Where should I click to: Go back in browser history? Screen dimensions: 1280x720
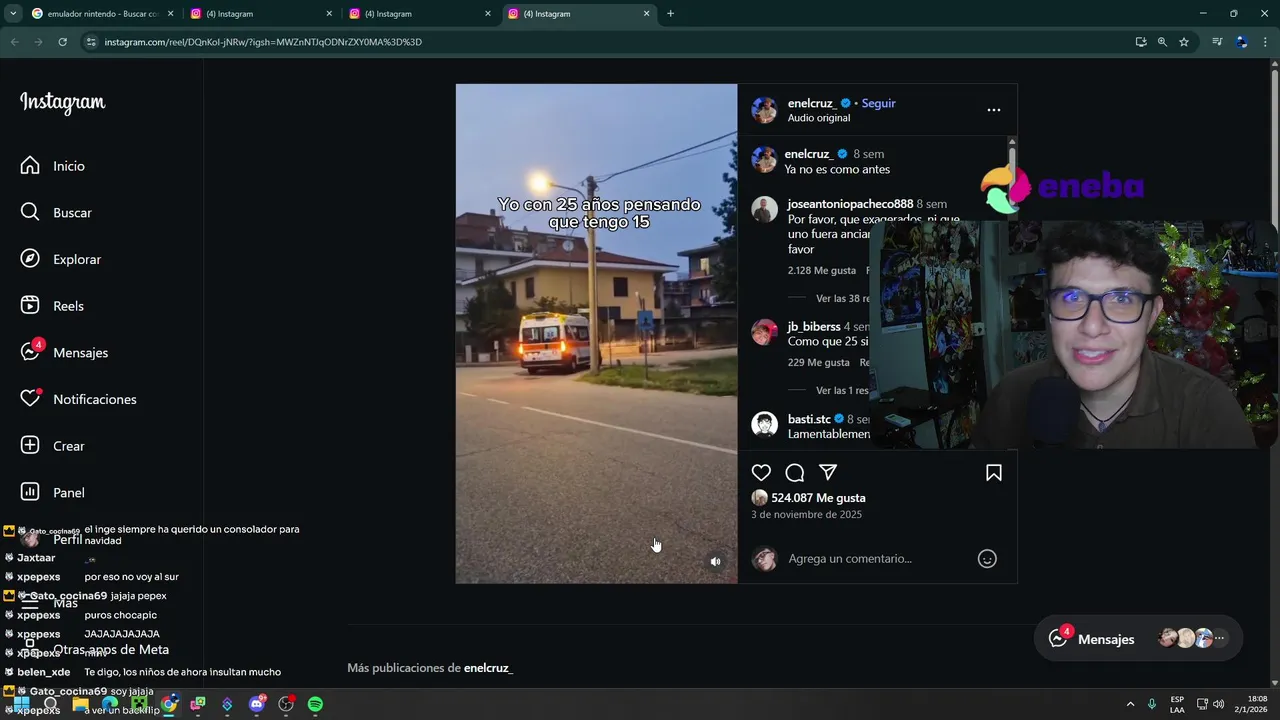point(14,42)
